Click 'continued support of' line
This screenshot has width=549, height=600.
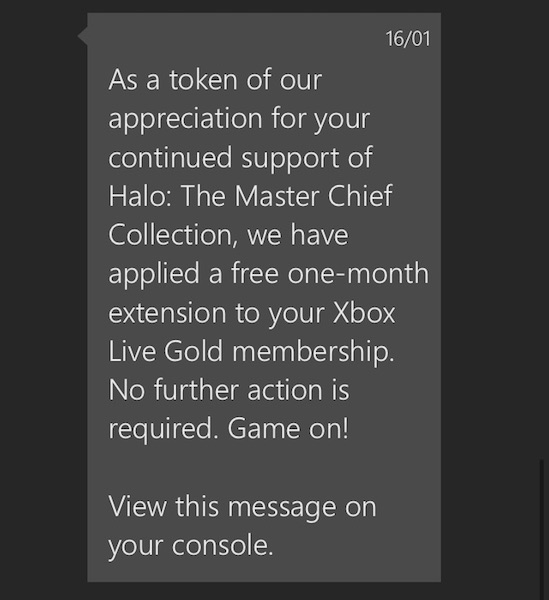[240, 158]
